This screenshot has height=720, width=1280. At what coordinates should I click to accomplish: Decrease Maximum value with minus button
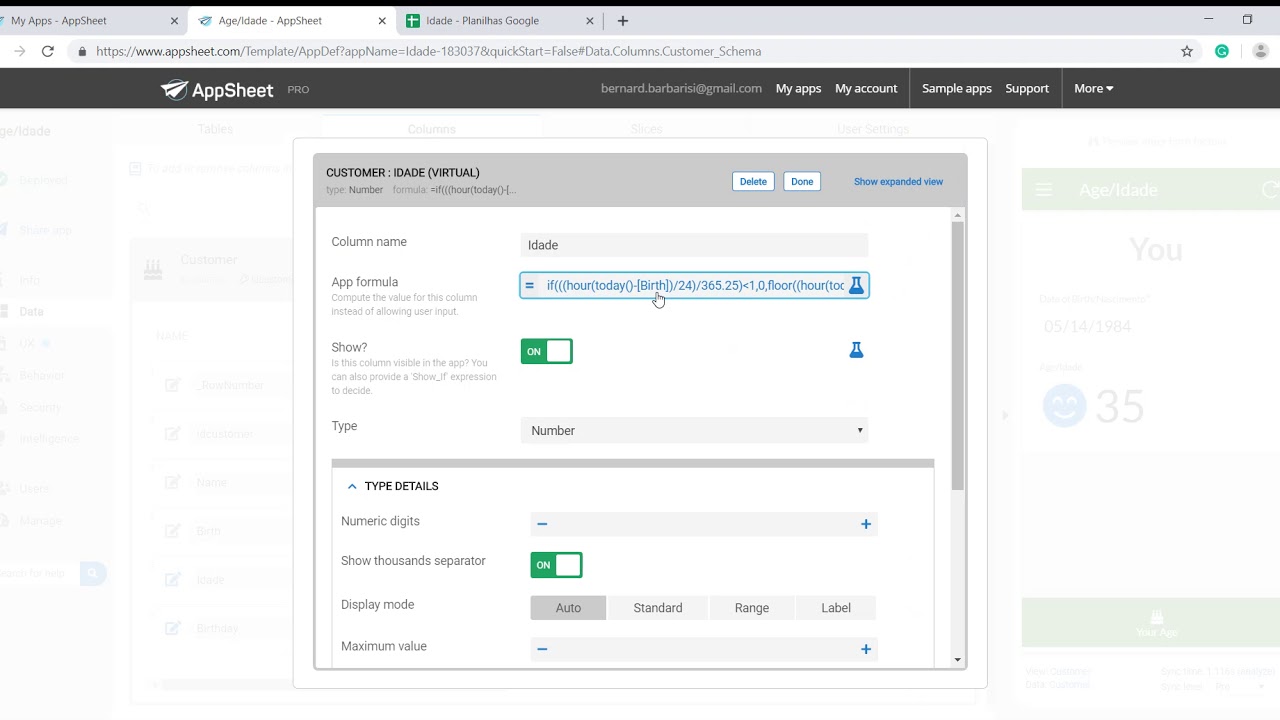[x=542, y=649]
